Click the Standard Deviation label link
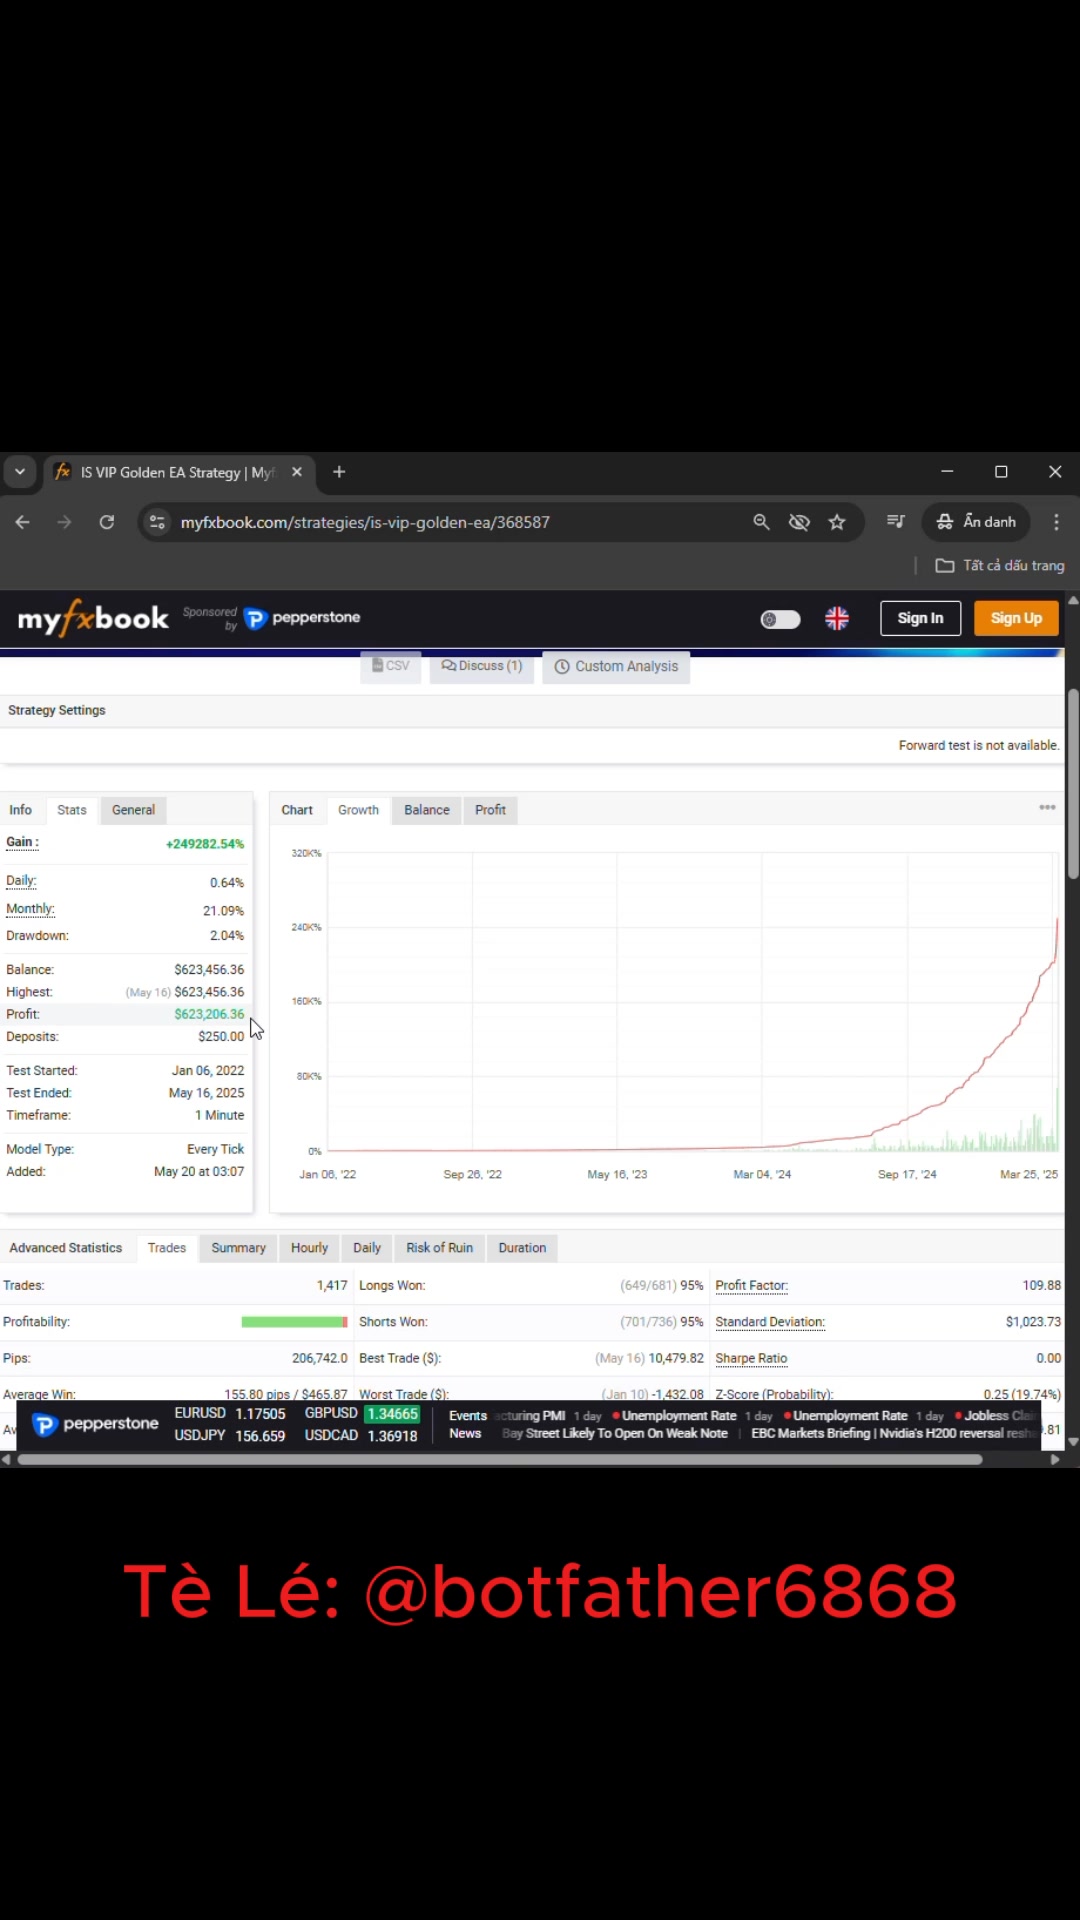This screenshot has width=1080, height=1920. click(770, 1322)
